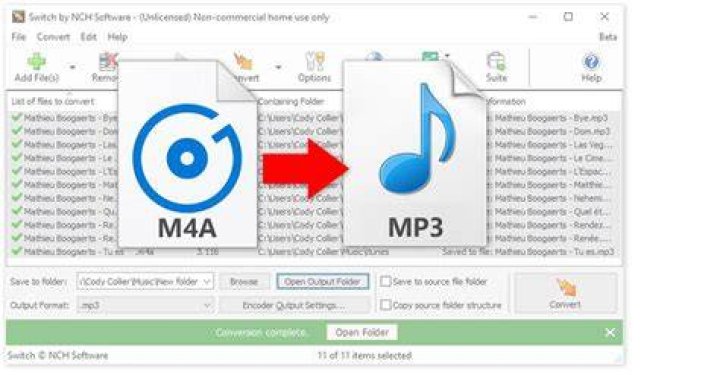Click the Switch app icon in title bar

point(18,17)
